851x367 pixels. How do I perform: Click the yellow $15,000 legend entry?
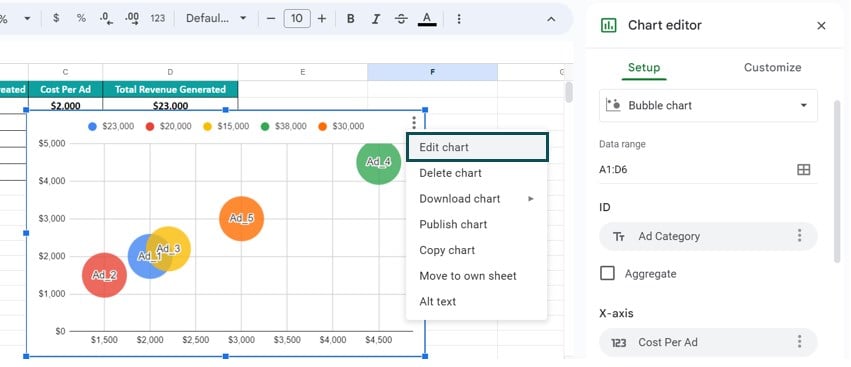point(226,126)
